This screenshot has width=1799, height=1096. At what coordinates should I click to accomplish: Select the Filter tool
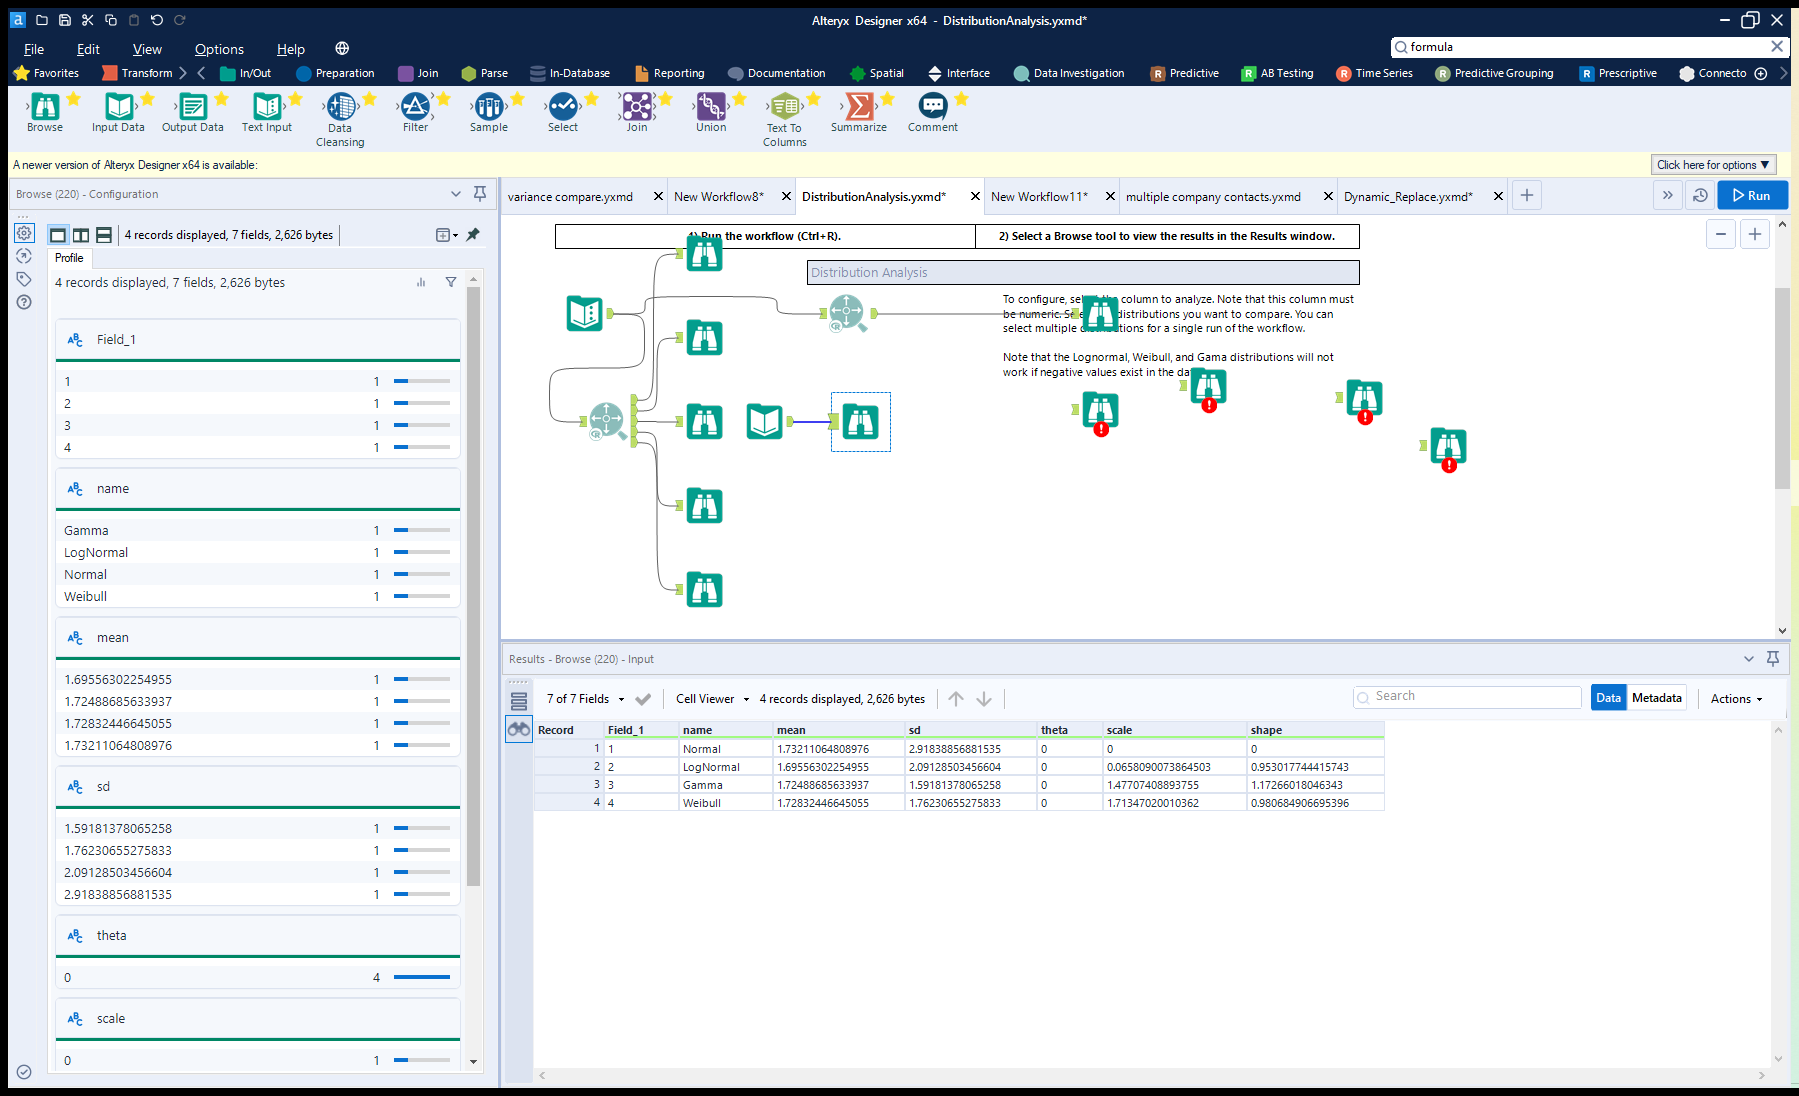pos(416,112)
